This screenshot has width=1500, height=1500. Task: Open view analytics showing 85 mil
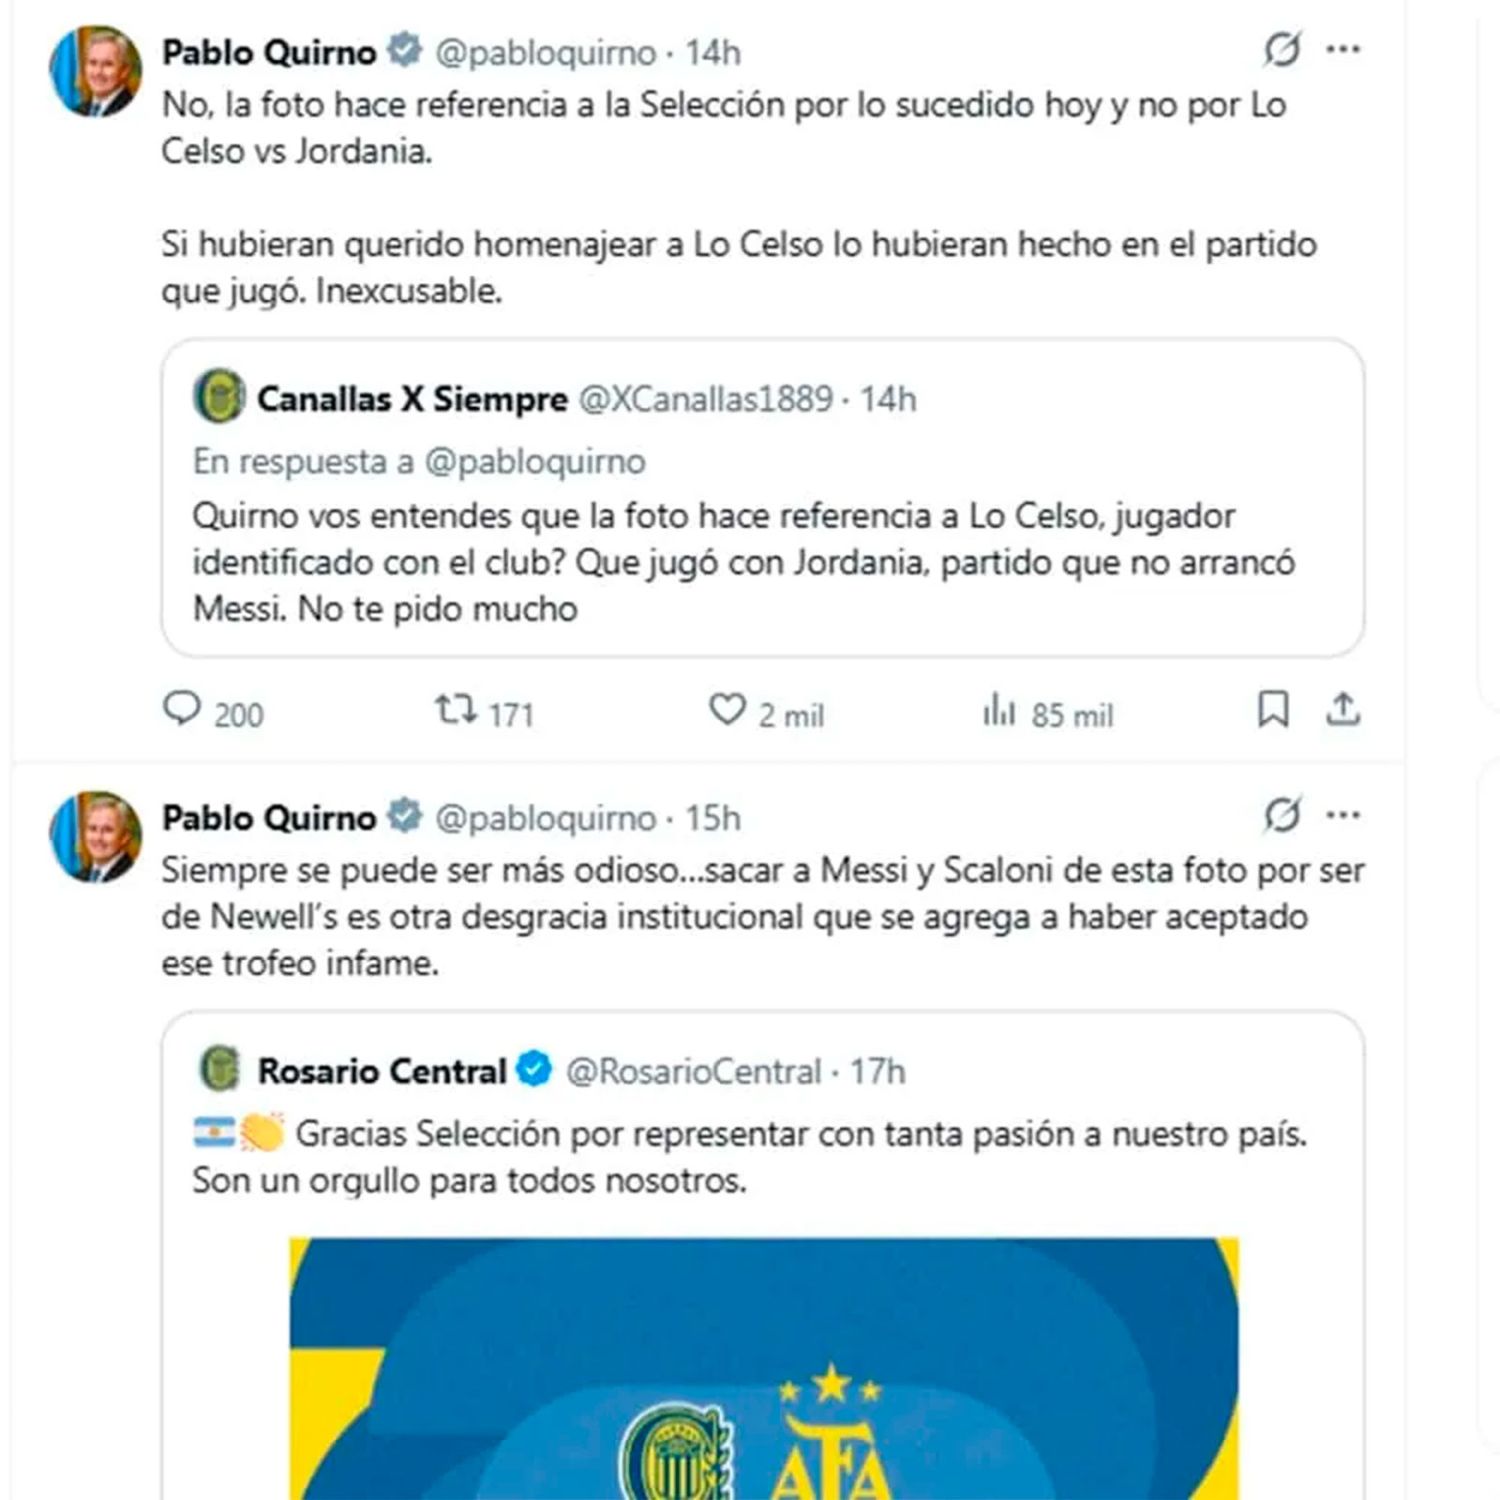(x=998, y=710)
